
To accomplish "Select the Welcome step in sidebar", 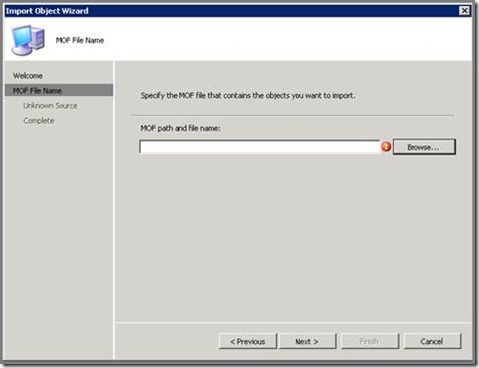I will pyautogui.click(x=28, y=76).
